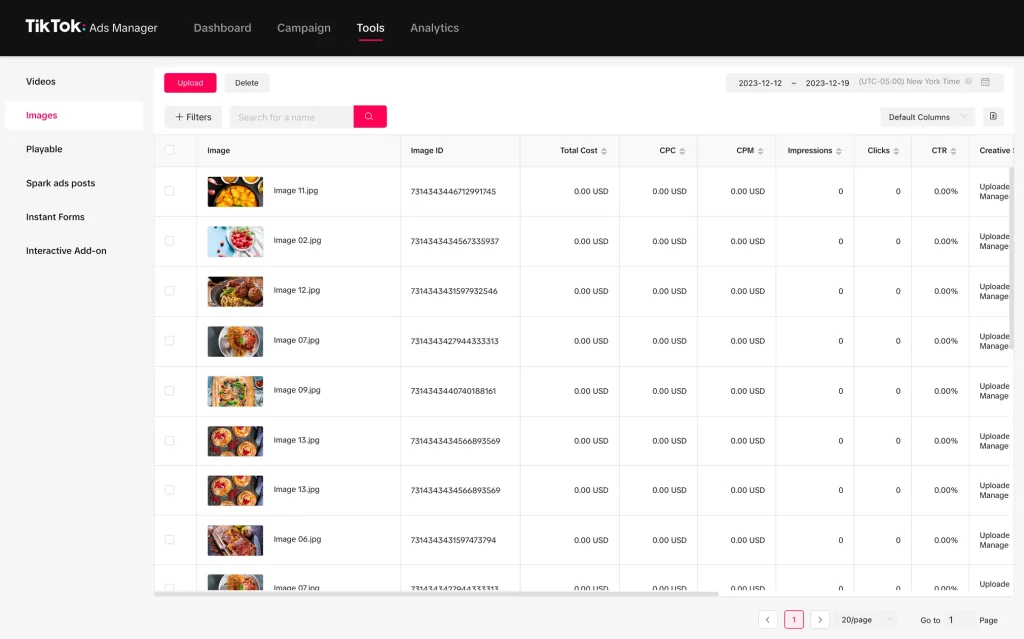Click the time zone info icon
Image resolution: width=1024 pixels, height=639 pixels.
click(968, 82)
